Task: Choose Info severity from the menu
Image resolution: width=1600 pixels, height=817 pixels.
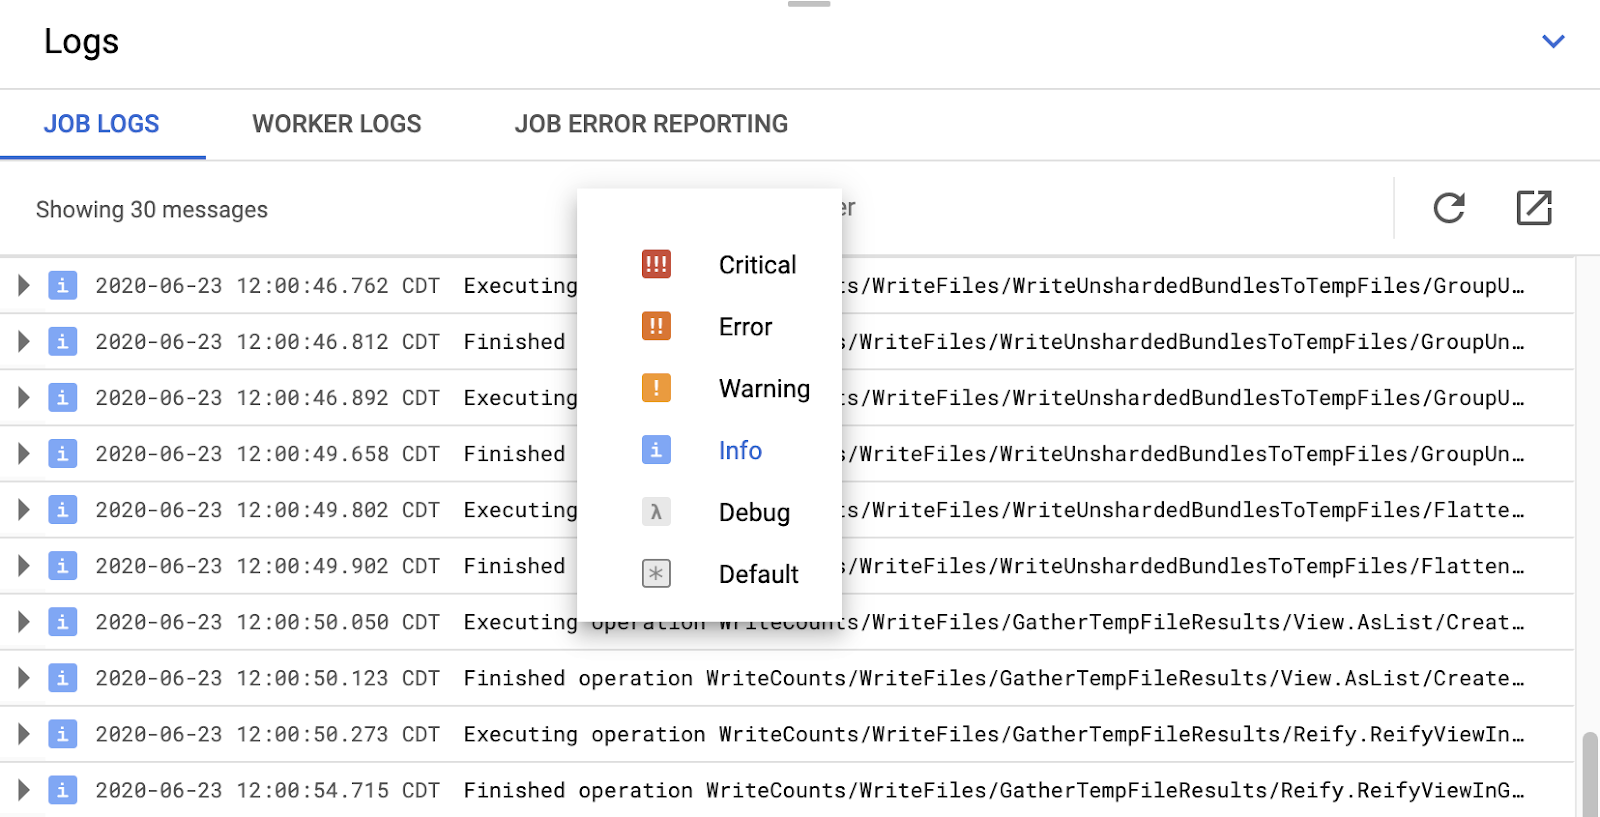Action: pos(740,451)
